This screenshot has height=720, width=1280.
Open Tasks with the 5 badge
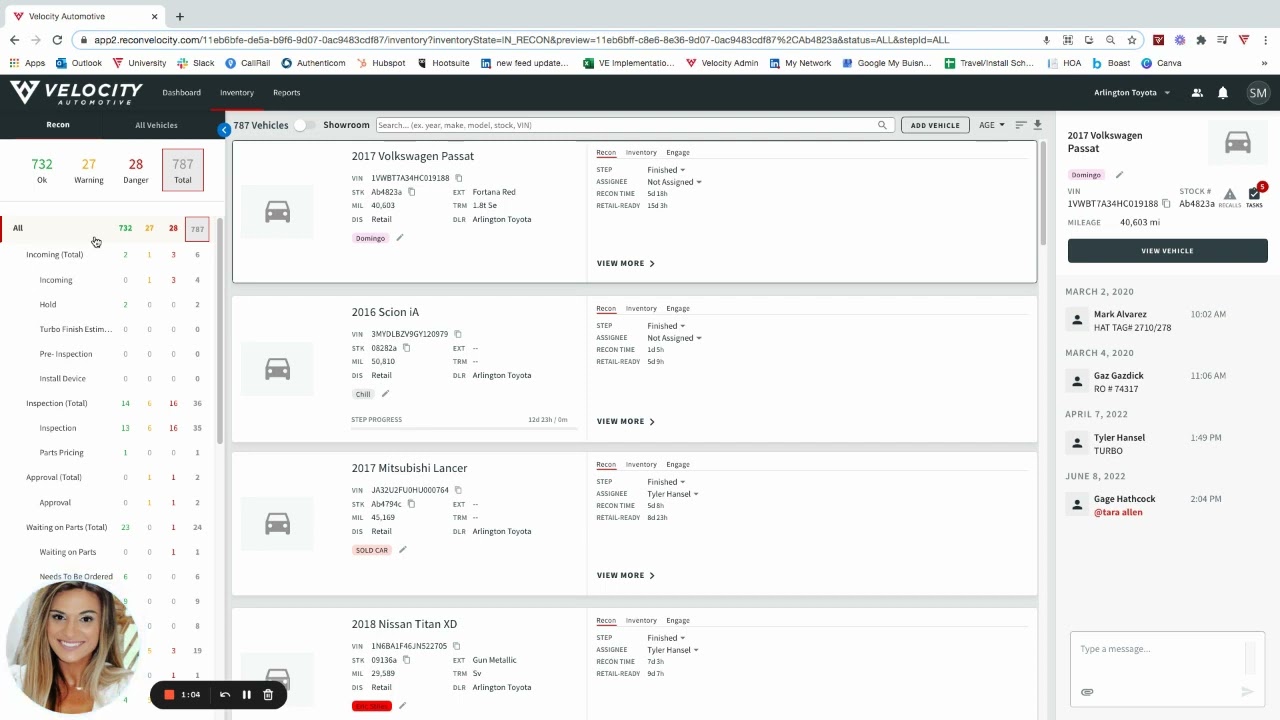coord(1255,196)
